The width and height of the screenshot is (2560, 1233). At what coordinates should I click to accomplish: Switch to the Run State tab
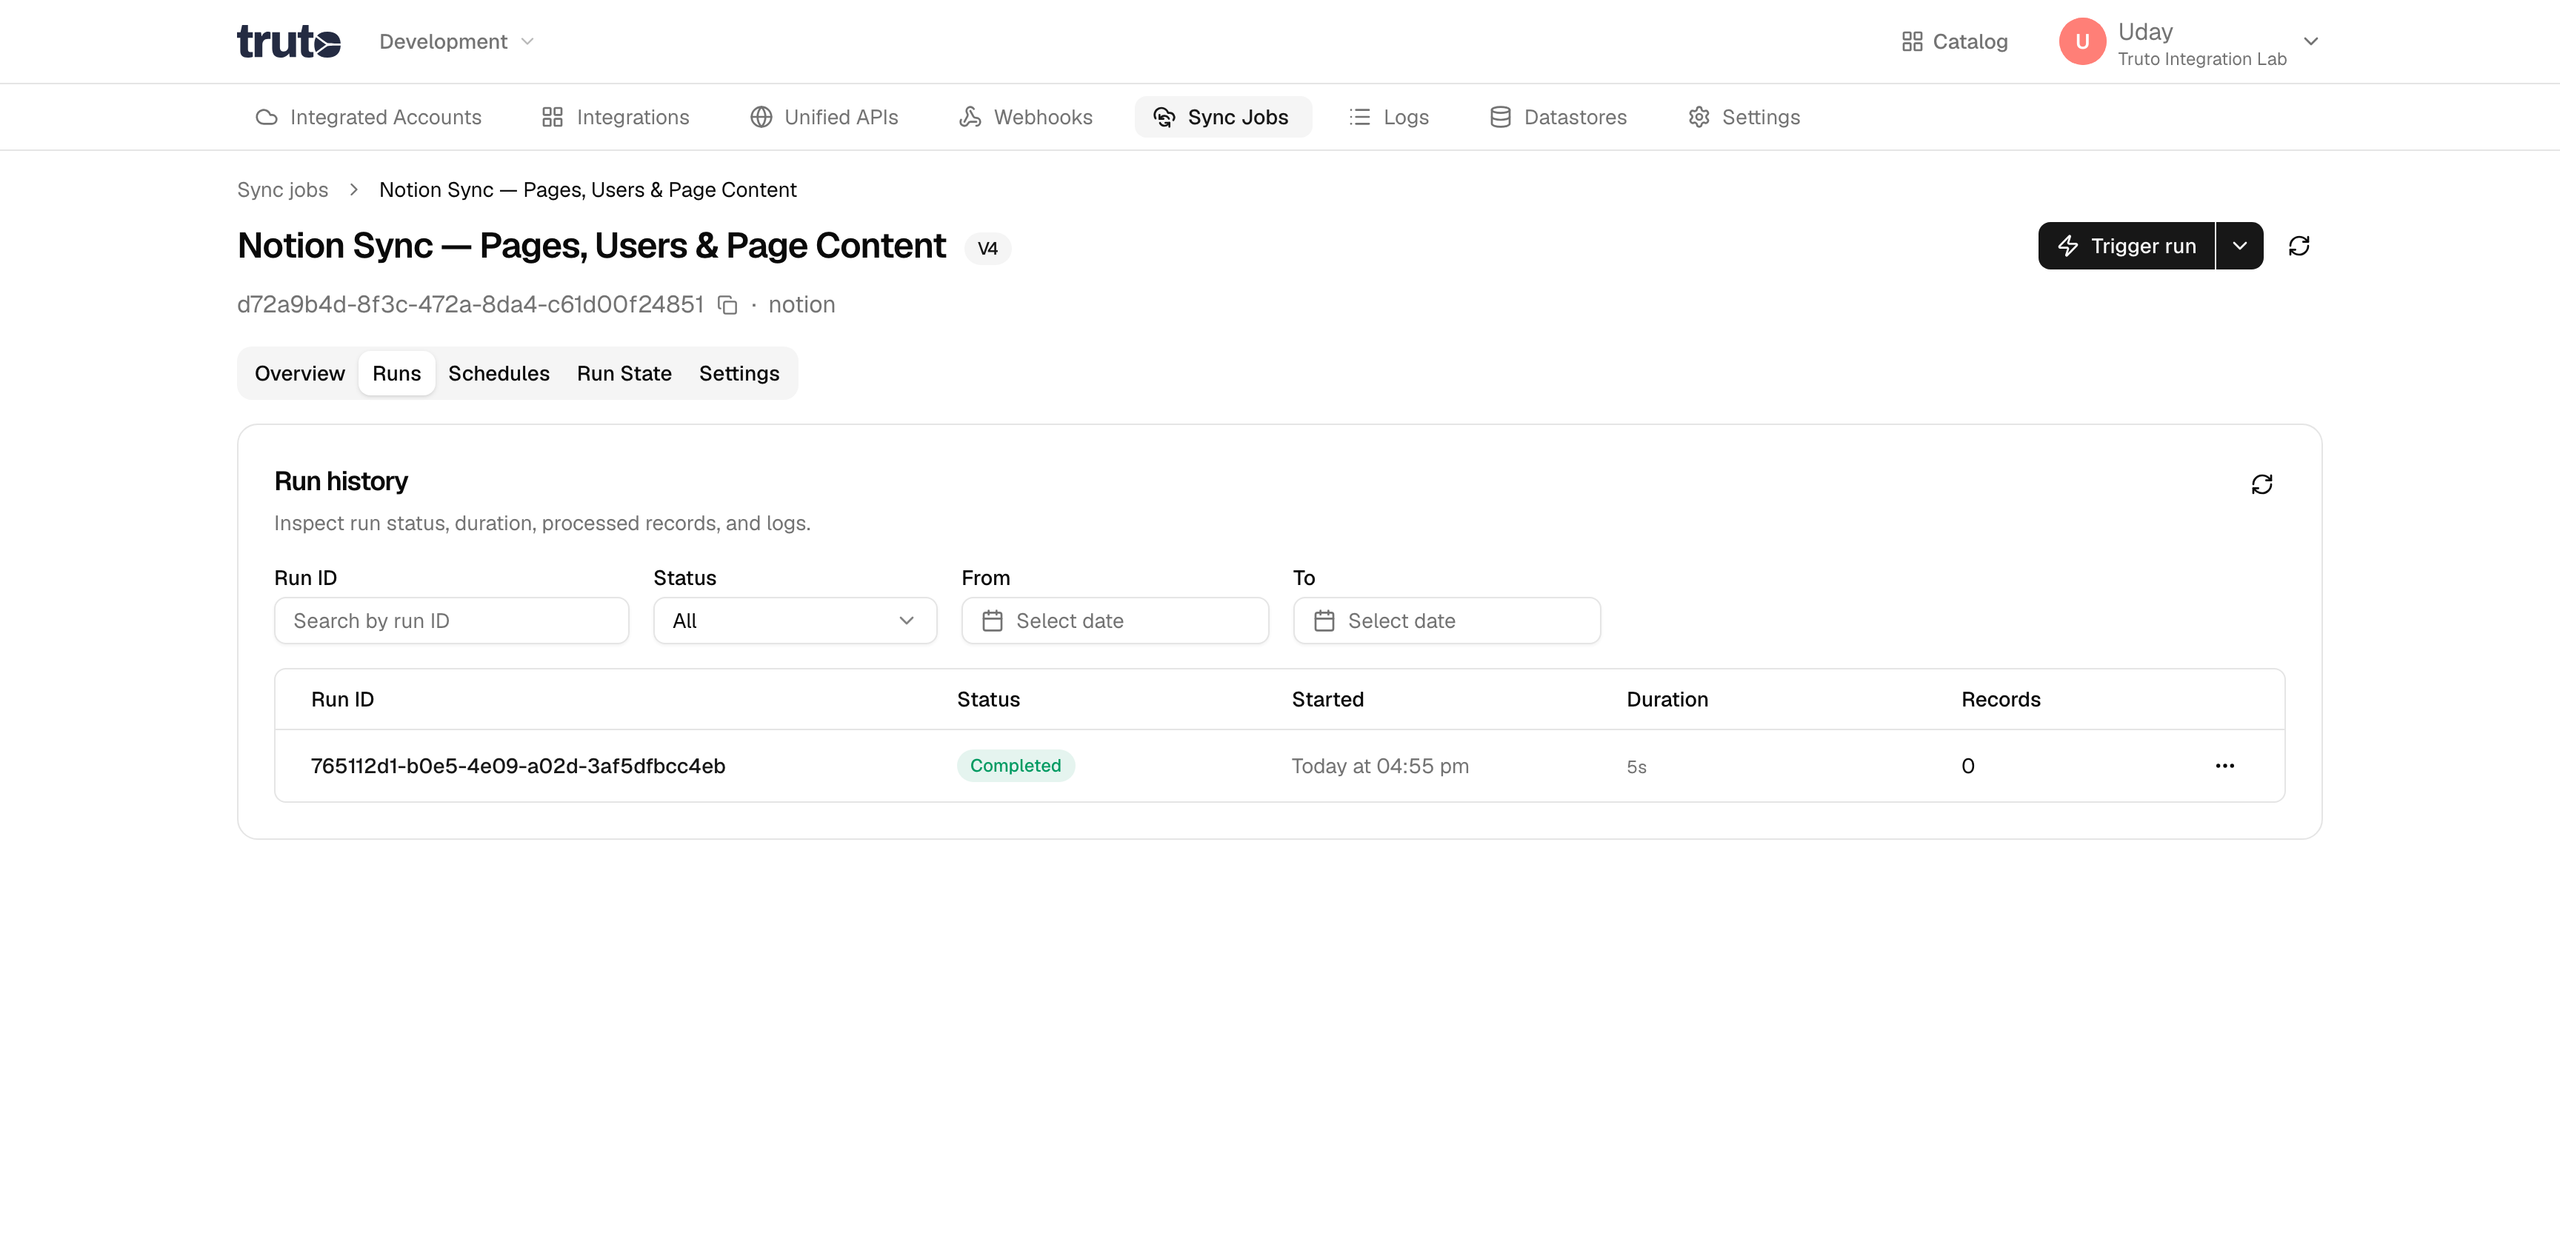tap(624, 373)
